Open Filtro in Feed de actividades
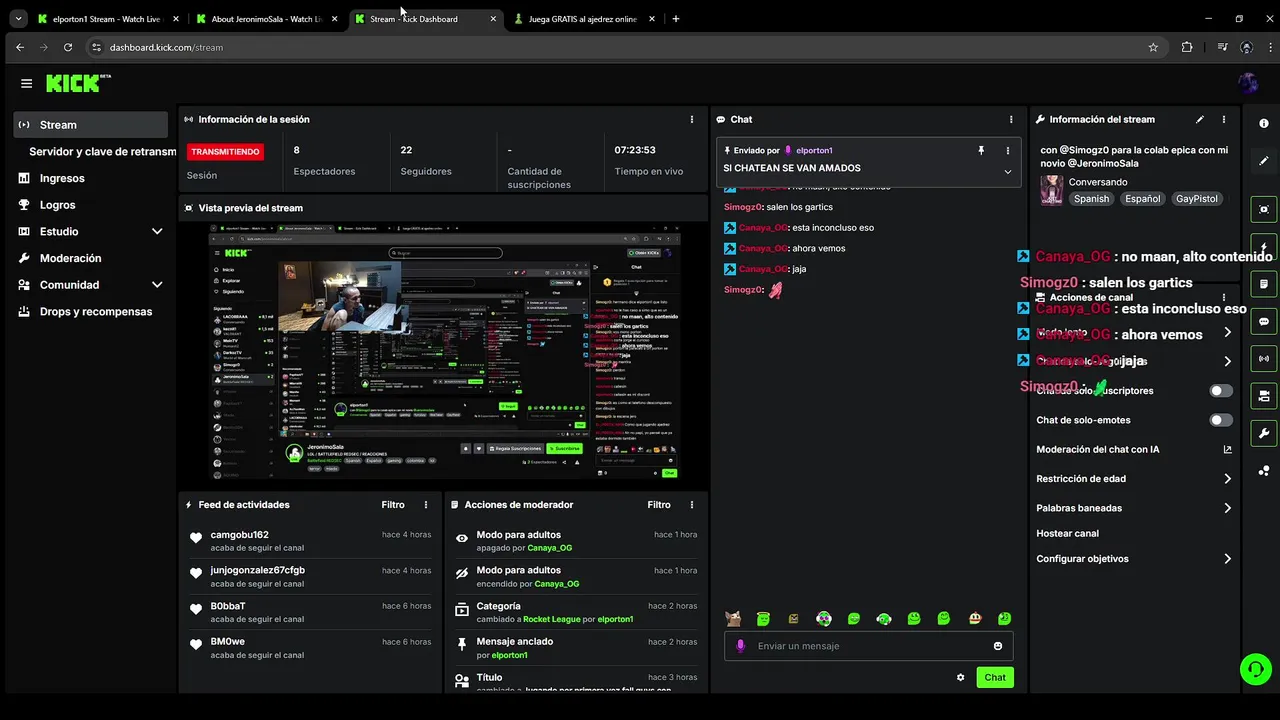This screenshot has height=720, width=1280. (x=393, y=505)
